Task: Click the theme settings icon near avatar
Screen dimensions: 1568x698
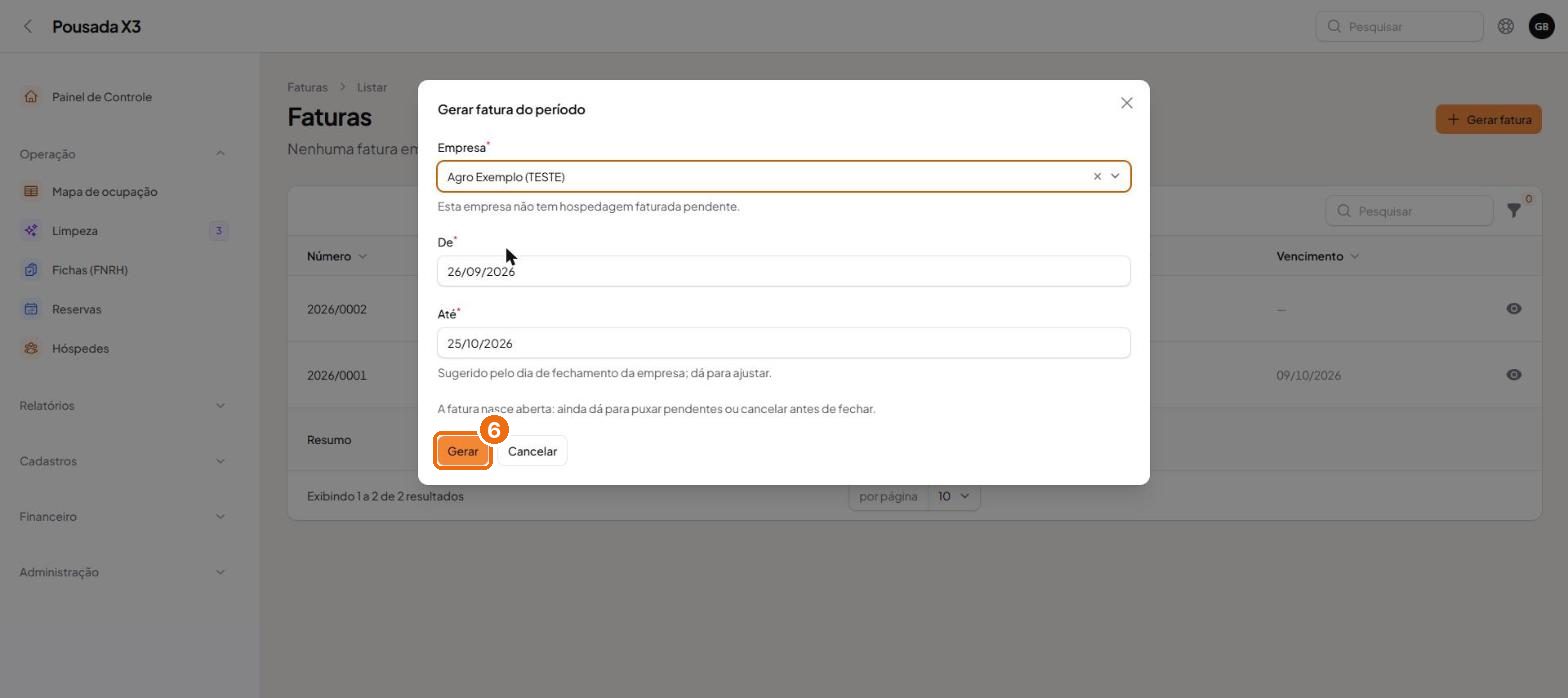Action: pyautogui.click(x=1505, y=27)
